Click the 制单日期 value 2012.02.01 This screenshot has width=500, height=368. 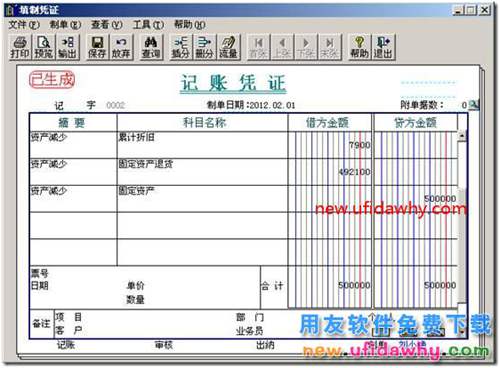pyautogui.click(x=272, y=105)
